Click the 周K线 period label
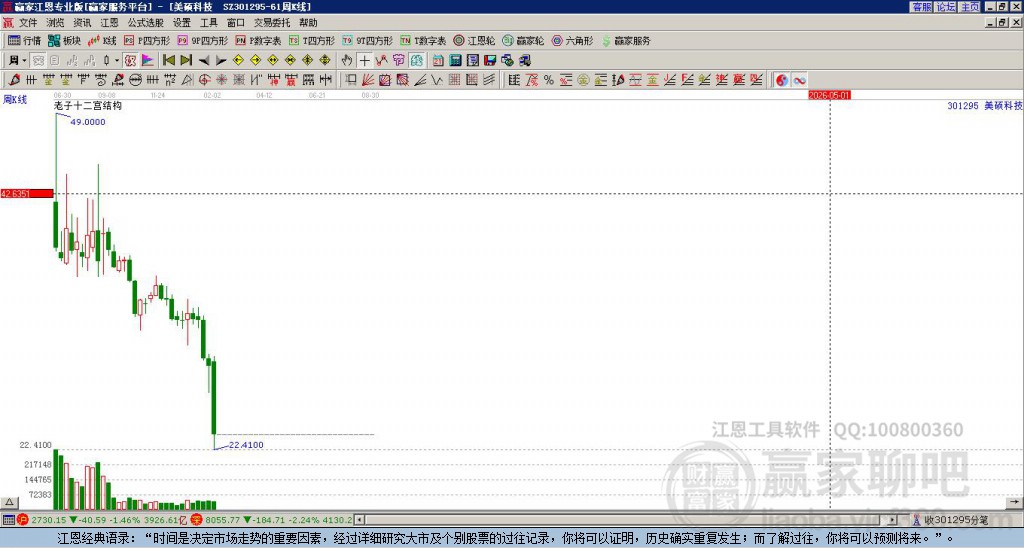The image size is (1024, 548). (x=14, y=100)
